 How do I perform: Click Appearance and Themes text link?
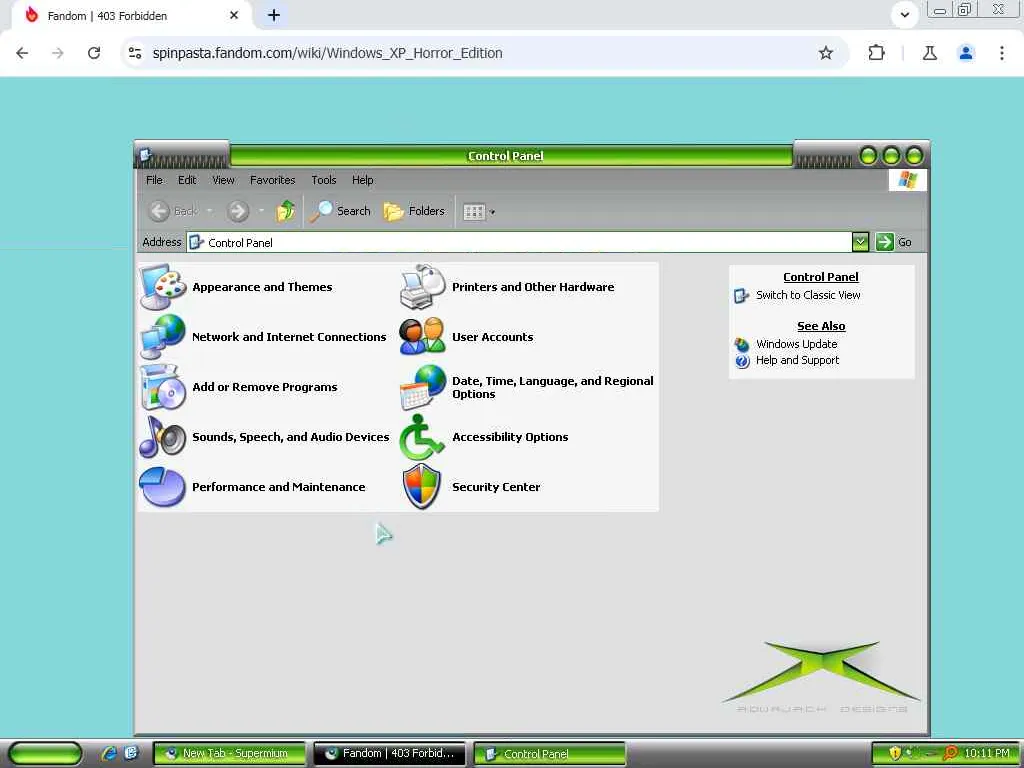(x=262, y=287)
